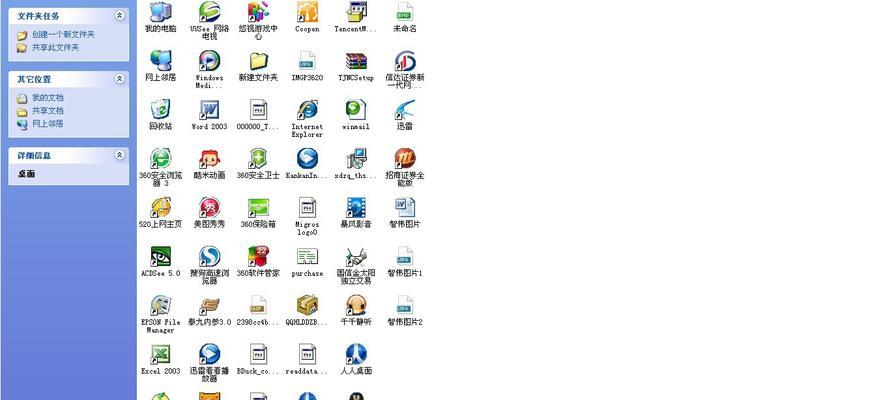Select the 000000_T... file icon
The height and width of the screenshot is (400, 879).
[258, 109]
